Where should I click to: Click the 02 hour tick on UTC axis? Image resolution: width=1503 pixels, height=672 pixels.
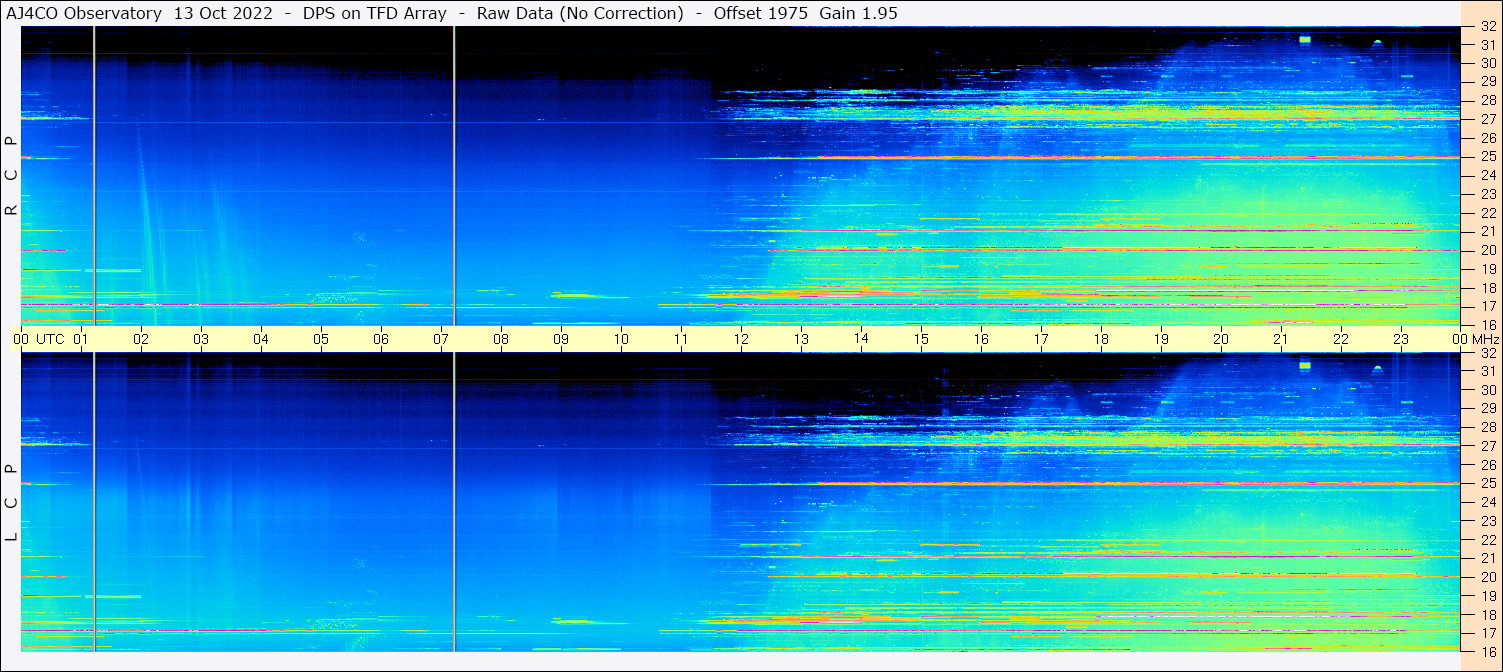pyautogui.click(x=141, y=339)
